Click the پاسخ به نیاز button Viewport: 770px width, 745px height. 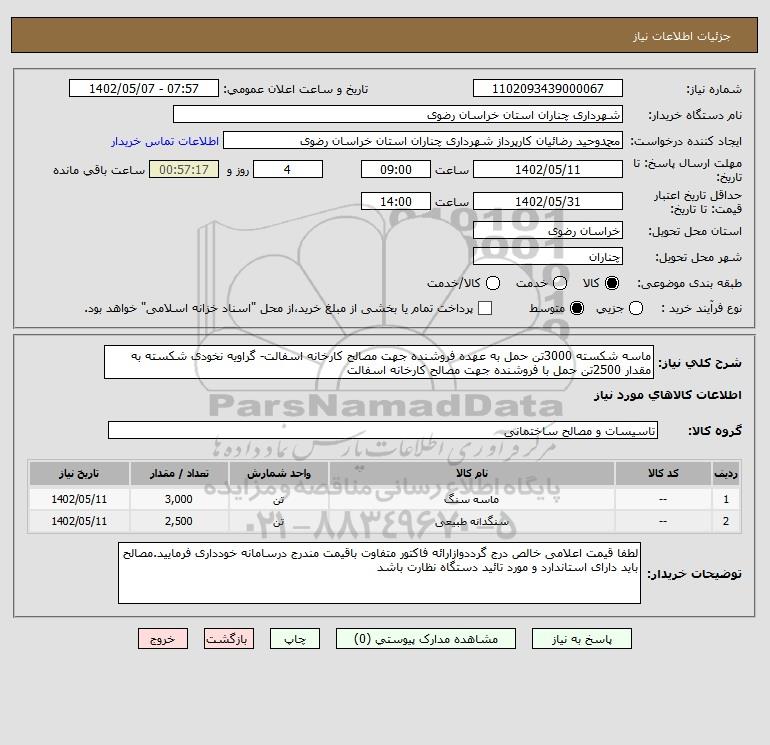click(581, 638)
